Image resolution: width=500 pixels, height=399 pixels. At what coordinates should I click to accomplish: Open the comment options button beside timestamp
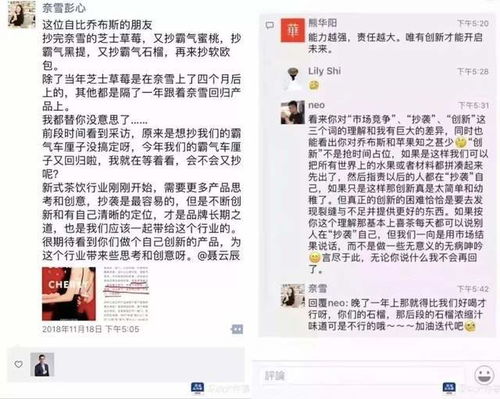click(x=237, y=329)
